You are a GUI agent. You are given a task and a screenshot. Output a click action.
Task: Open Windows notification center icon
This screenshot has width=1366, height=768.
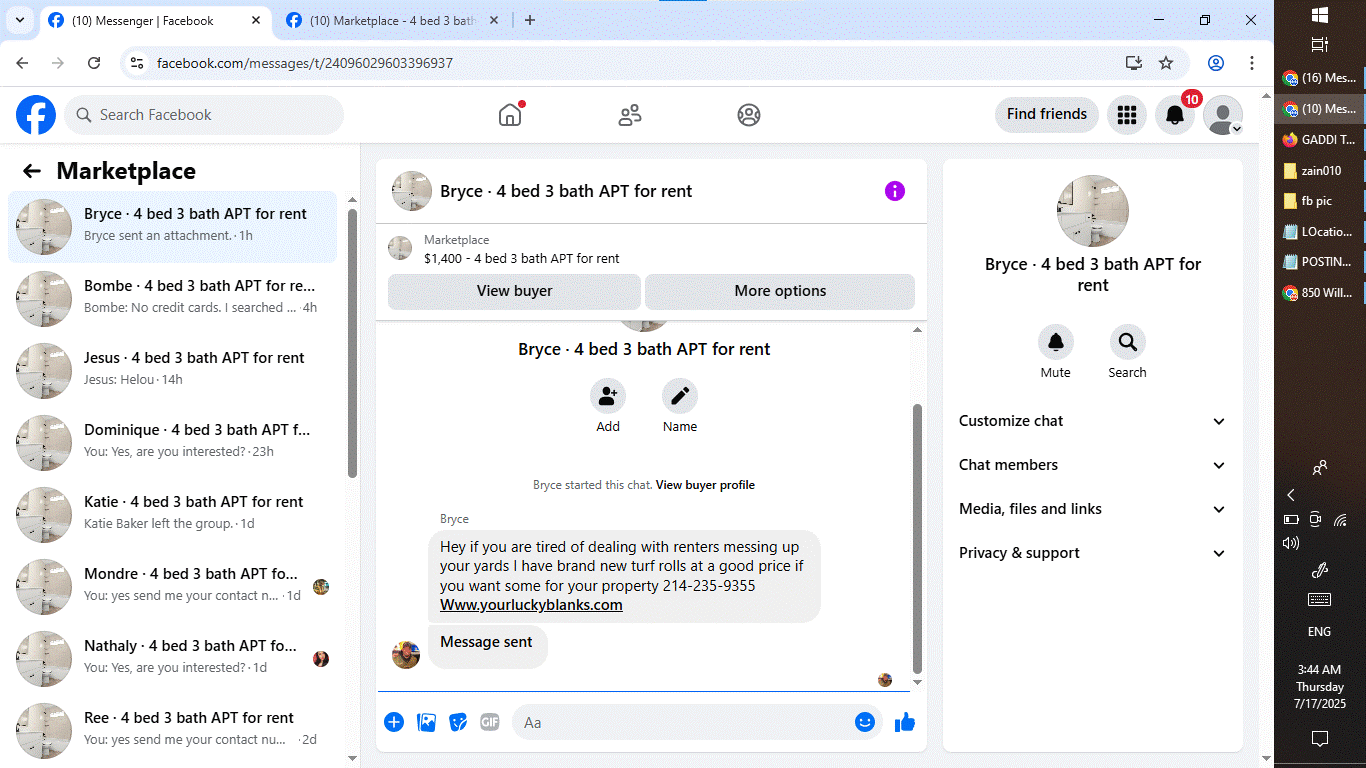(x=1319, y=739)
